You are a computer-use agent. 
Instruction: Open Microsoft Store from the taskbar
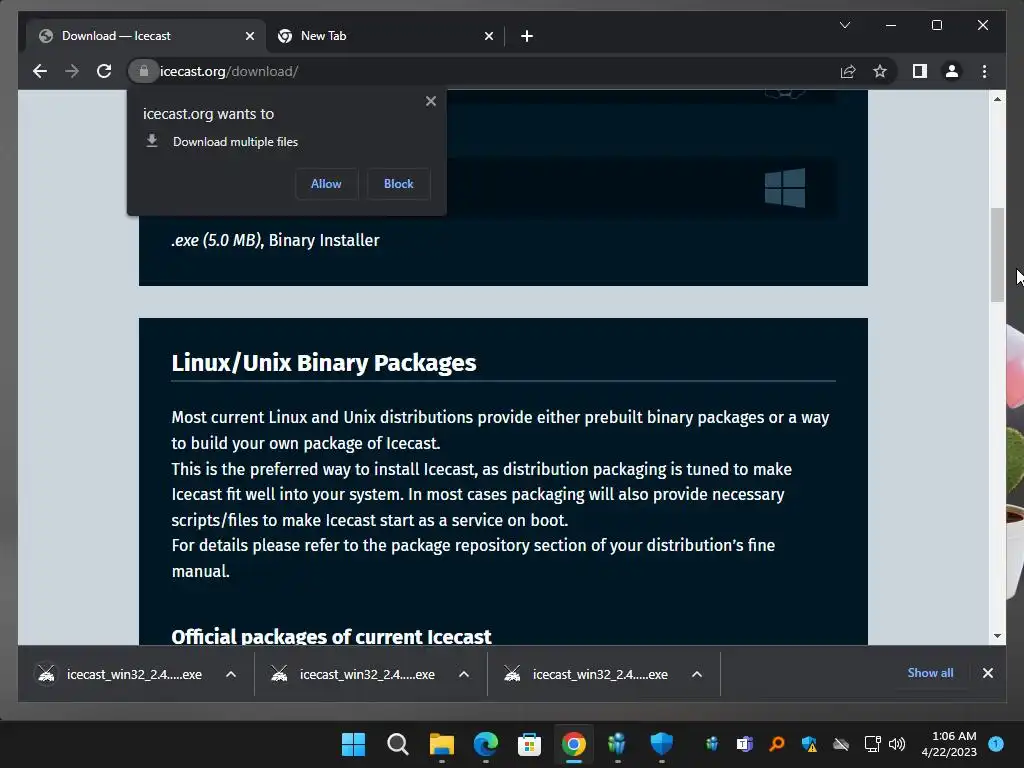tap(529, 744)
